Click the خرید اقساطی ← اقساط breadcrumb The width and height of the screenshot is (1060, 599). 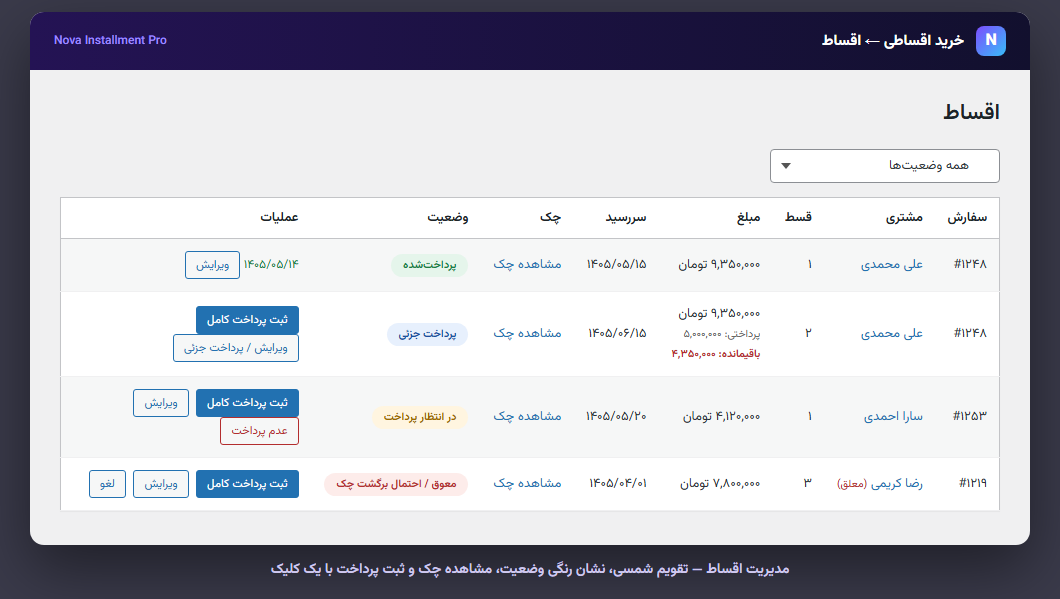point(892,41)
